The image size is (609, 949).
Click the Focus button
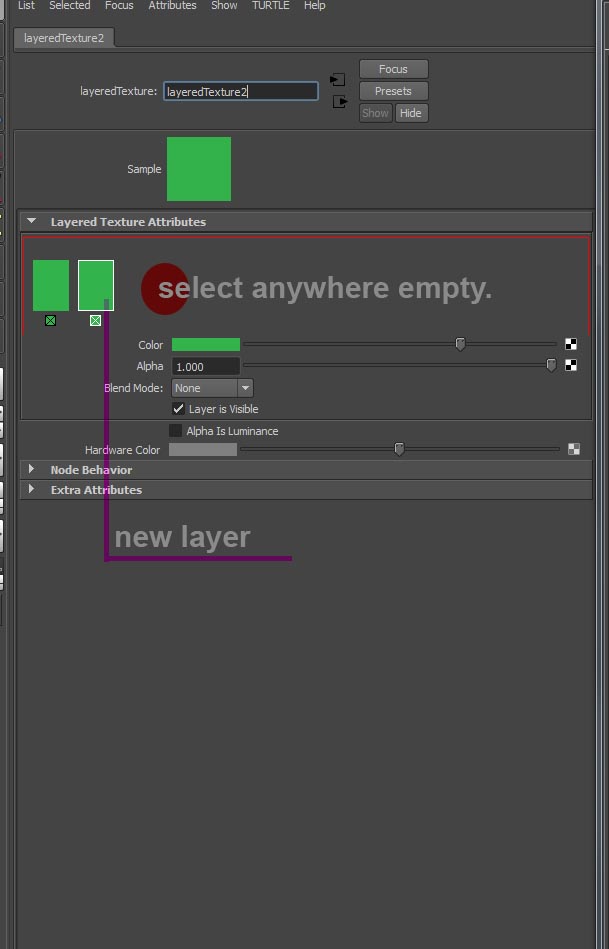tap(393, 69)
